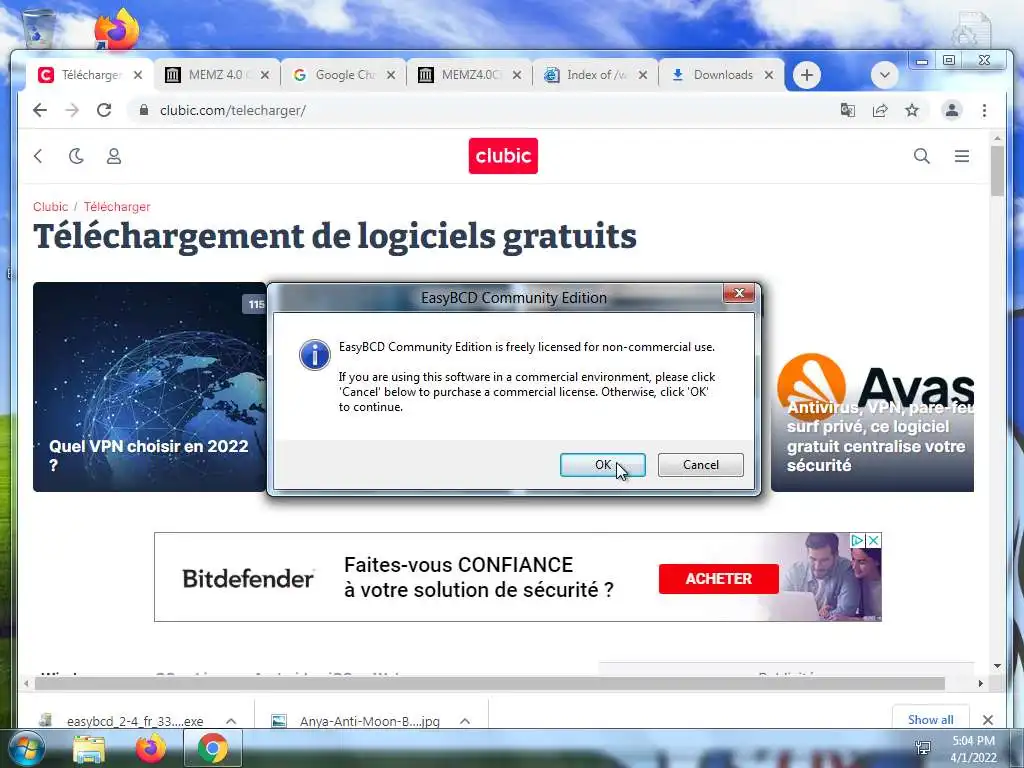Click the horizontal page scrollbar

(x=490, y=683)
